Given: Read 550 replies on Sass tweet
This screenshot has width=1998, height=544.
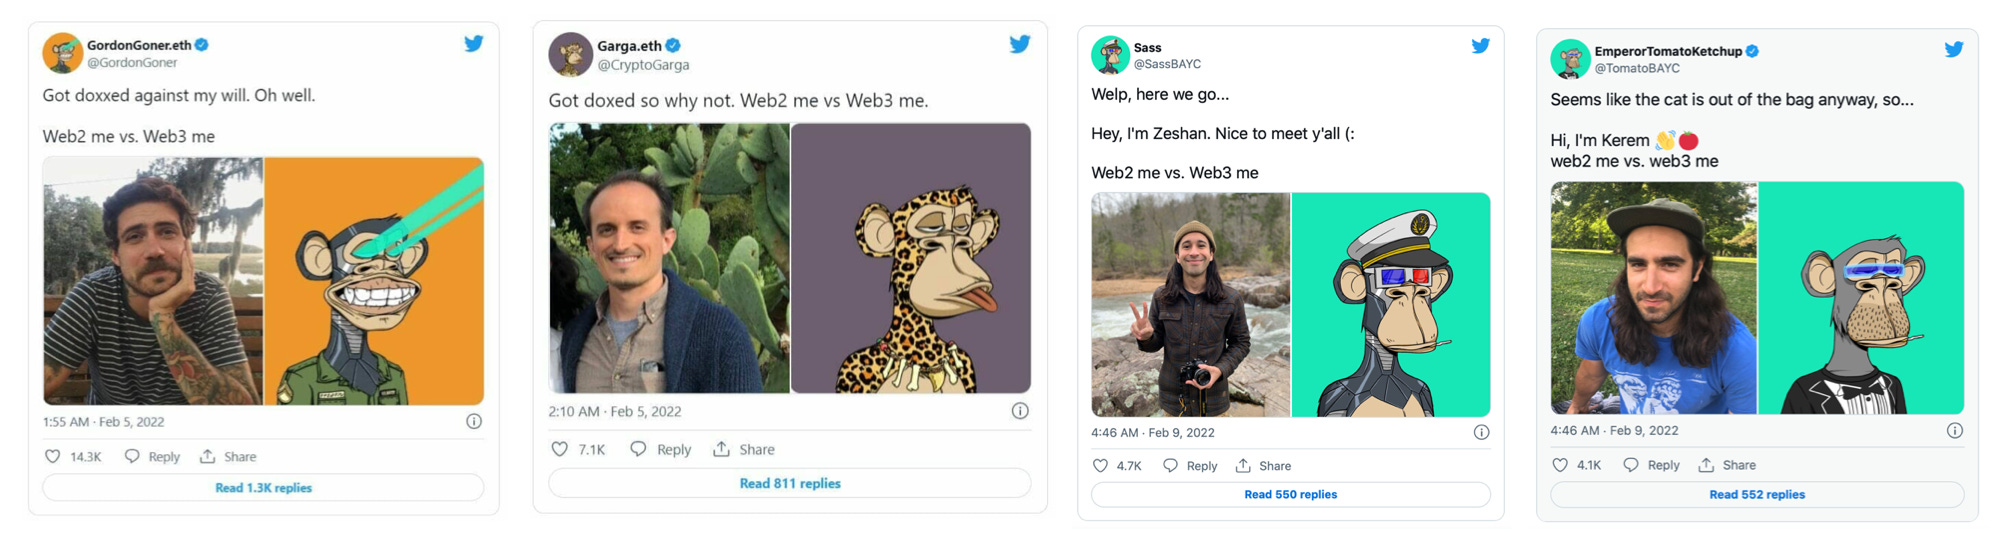Looking at the screenshot, I should point(1290,495).
